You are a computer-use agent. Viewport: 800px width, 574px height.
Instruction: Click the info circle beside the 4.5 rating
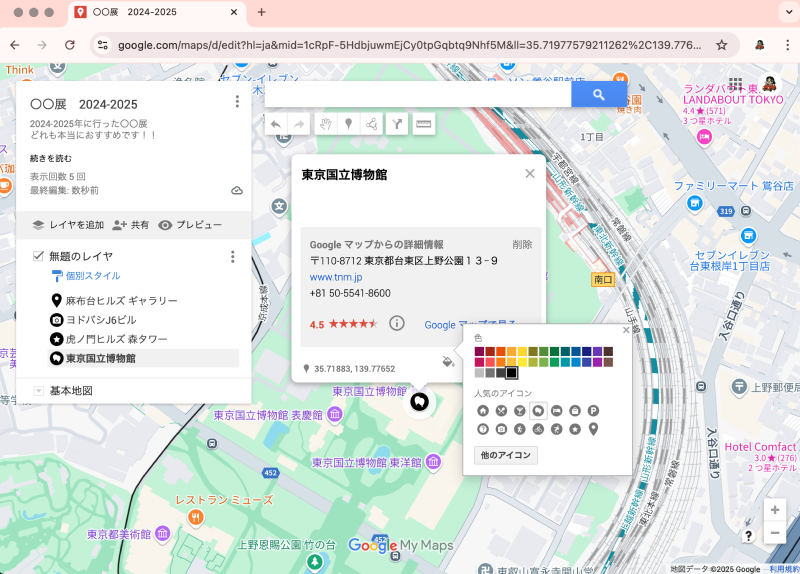pos(397,323)
